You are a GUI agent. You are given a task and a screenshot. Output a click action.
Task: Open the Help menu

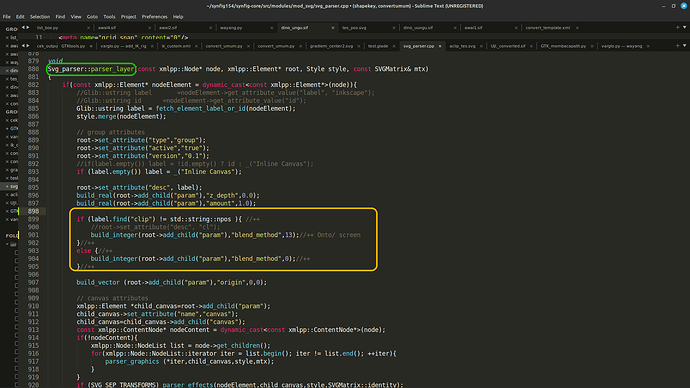(178, 17)
